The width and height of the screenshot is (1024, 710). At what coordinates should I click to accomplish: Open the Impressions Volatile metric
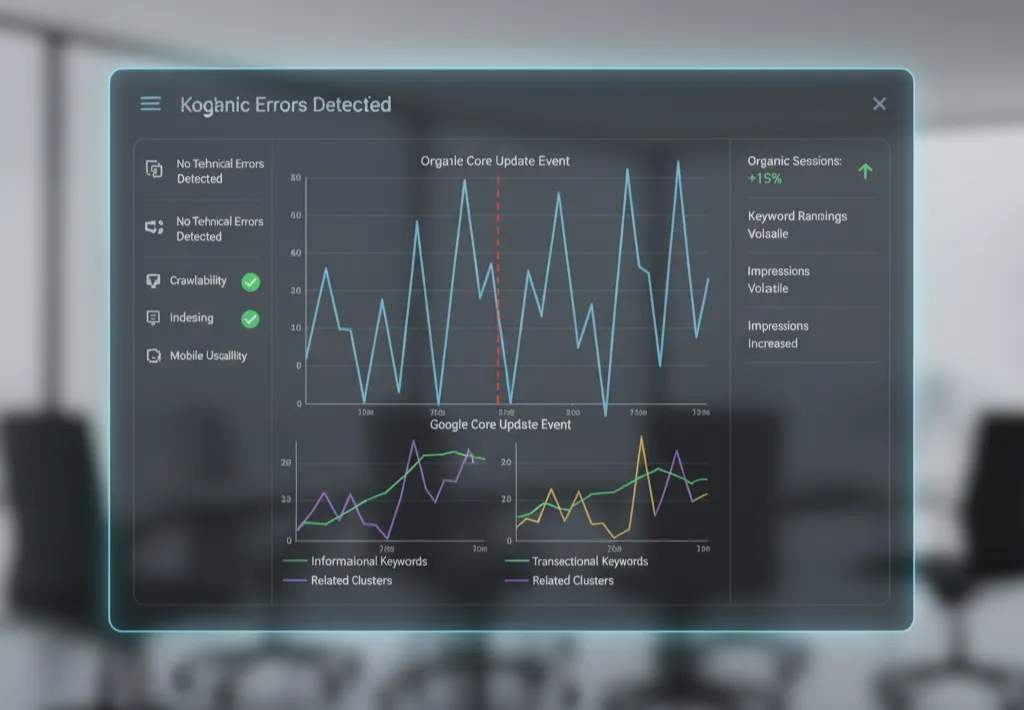(x=778, y=280)
